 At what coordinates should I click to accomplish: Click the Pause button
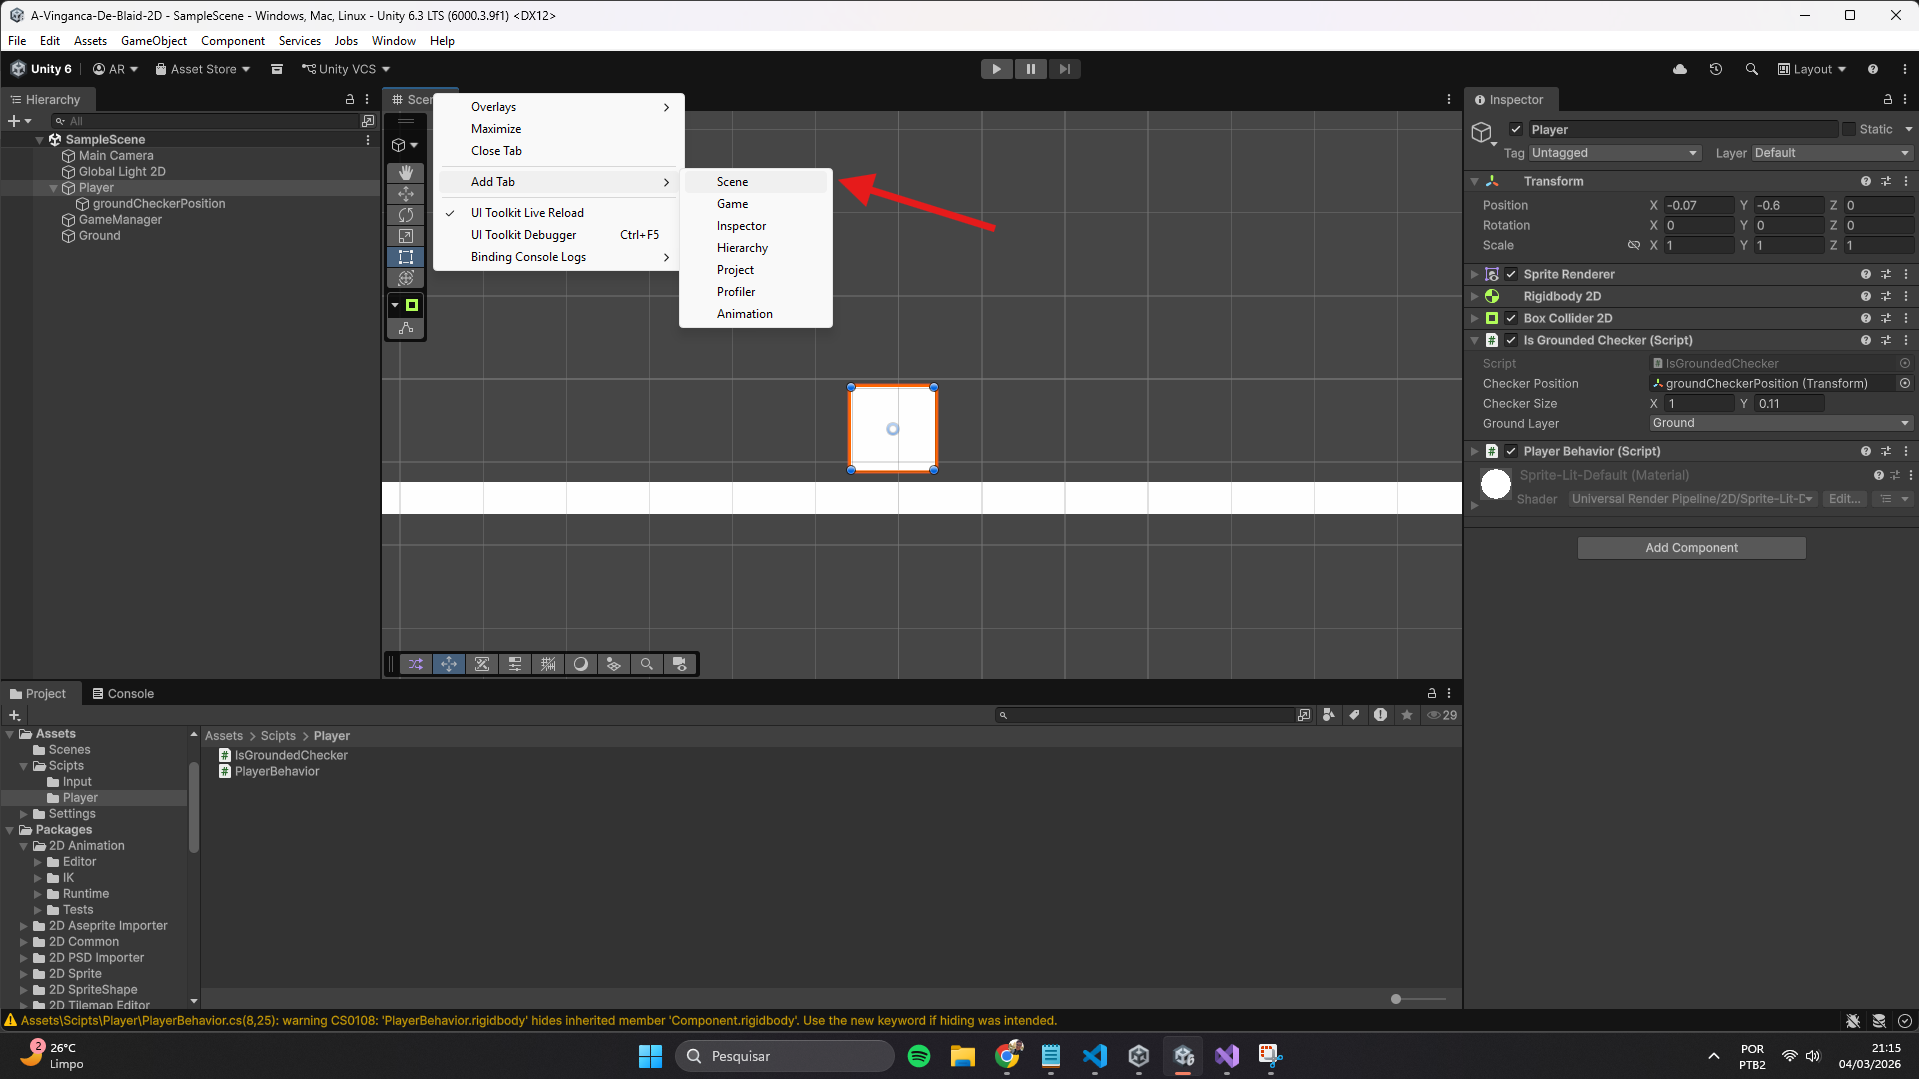pyautogui.click(x=1030, y=69)
